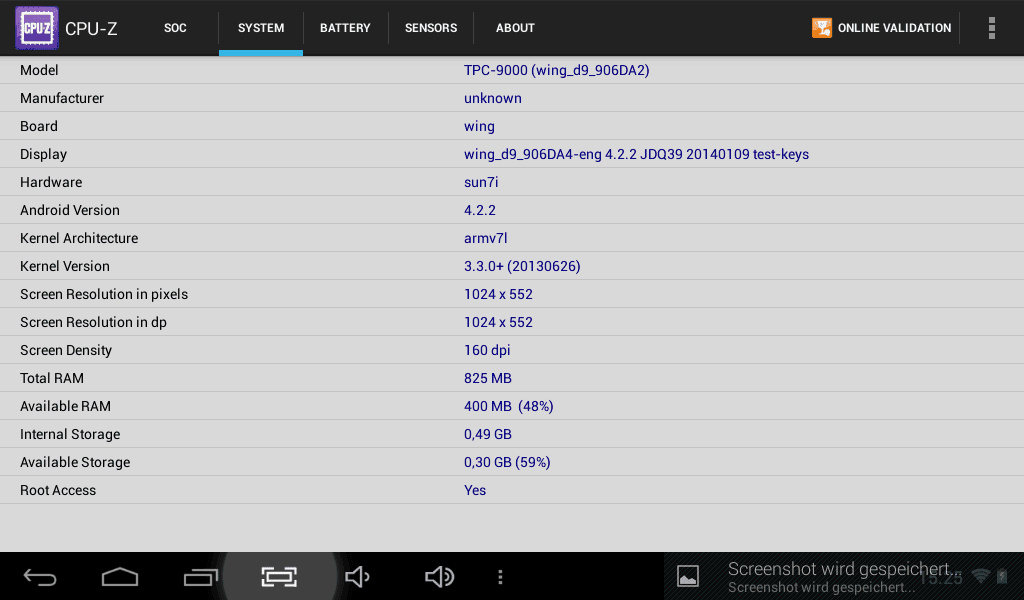Screen dimensions: 1024x600
Task: Select the Model value 'TPC-9000 (wing_d9_906DA2)'
Action: coord(556,70)
